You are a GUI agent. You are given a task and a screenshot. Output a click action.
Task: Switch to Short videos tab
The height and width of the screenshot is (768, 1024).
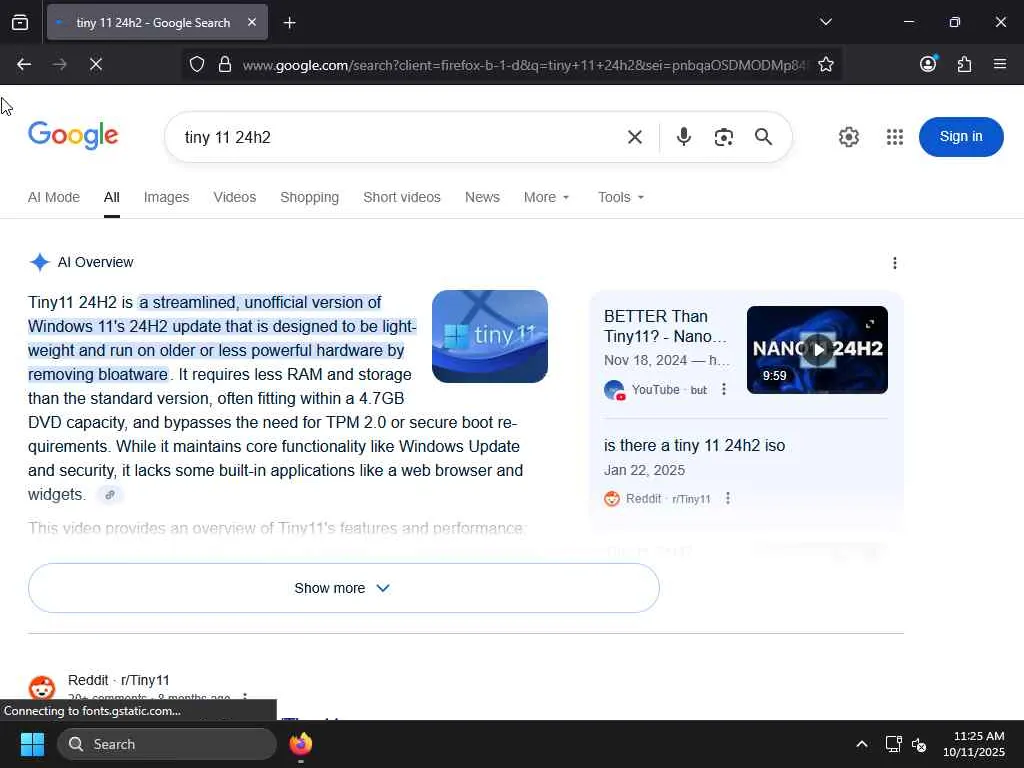(x=402, y=197)
